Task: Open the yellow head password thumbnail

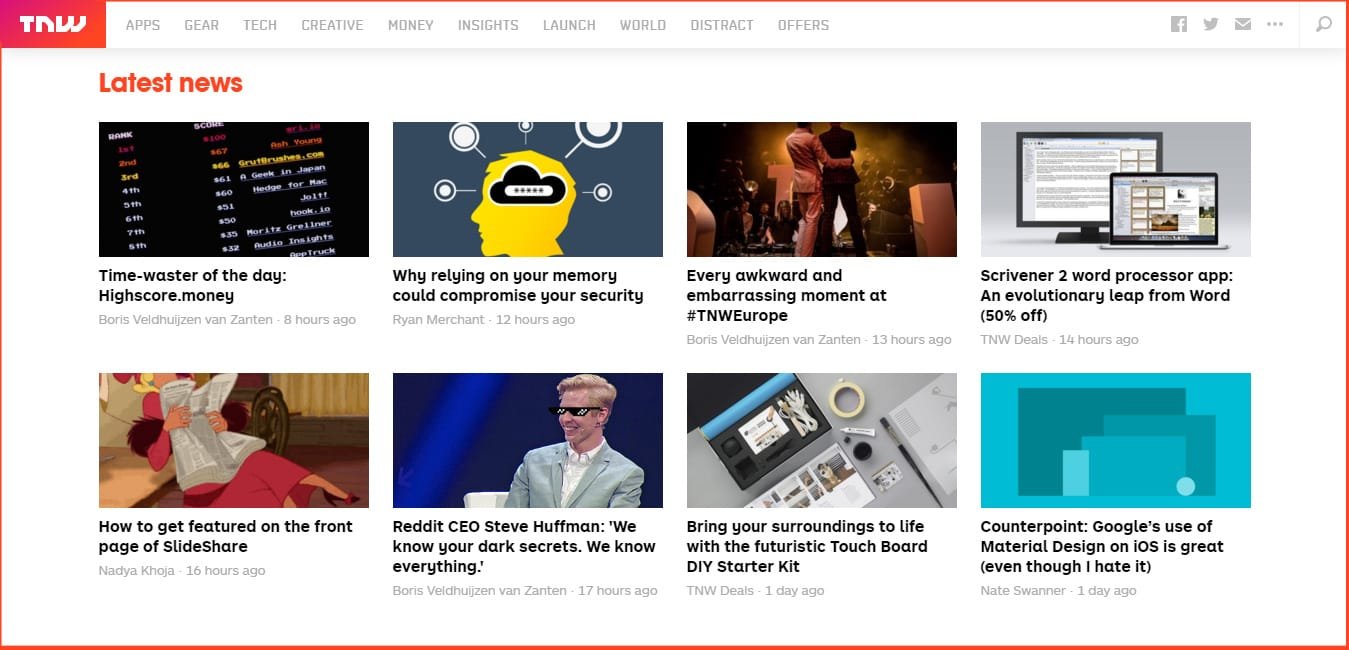Action: click(x=528, y=189)
